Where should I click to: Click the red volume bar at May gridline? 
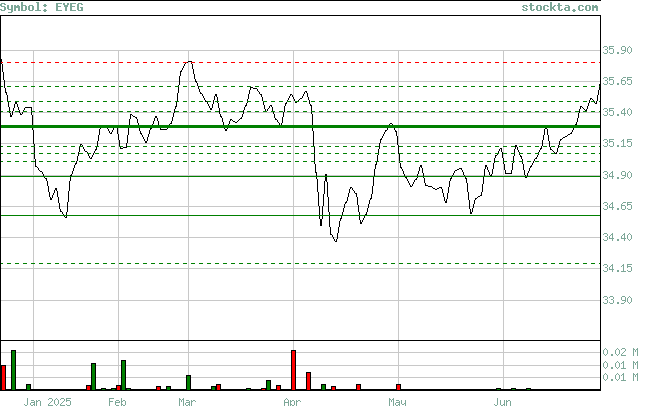coord(399,387)
